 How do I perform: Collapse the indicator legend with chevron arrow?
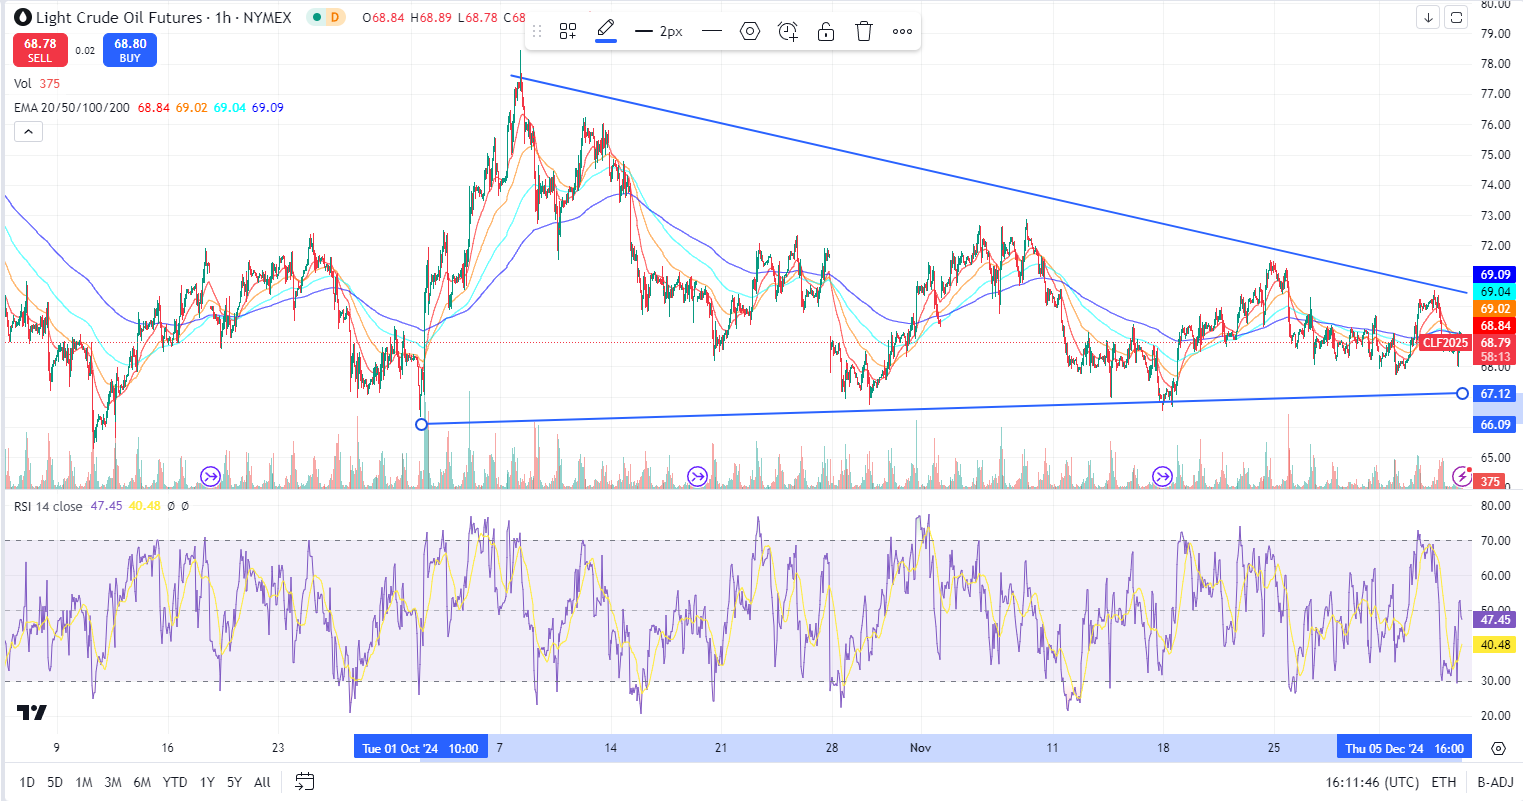28,131
